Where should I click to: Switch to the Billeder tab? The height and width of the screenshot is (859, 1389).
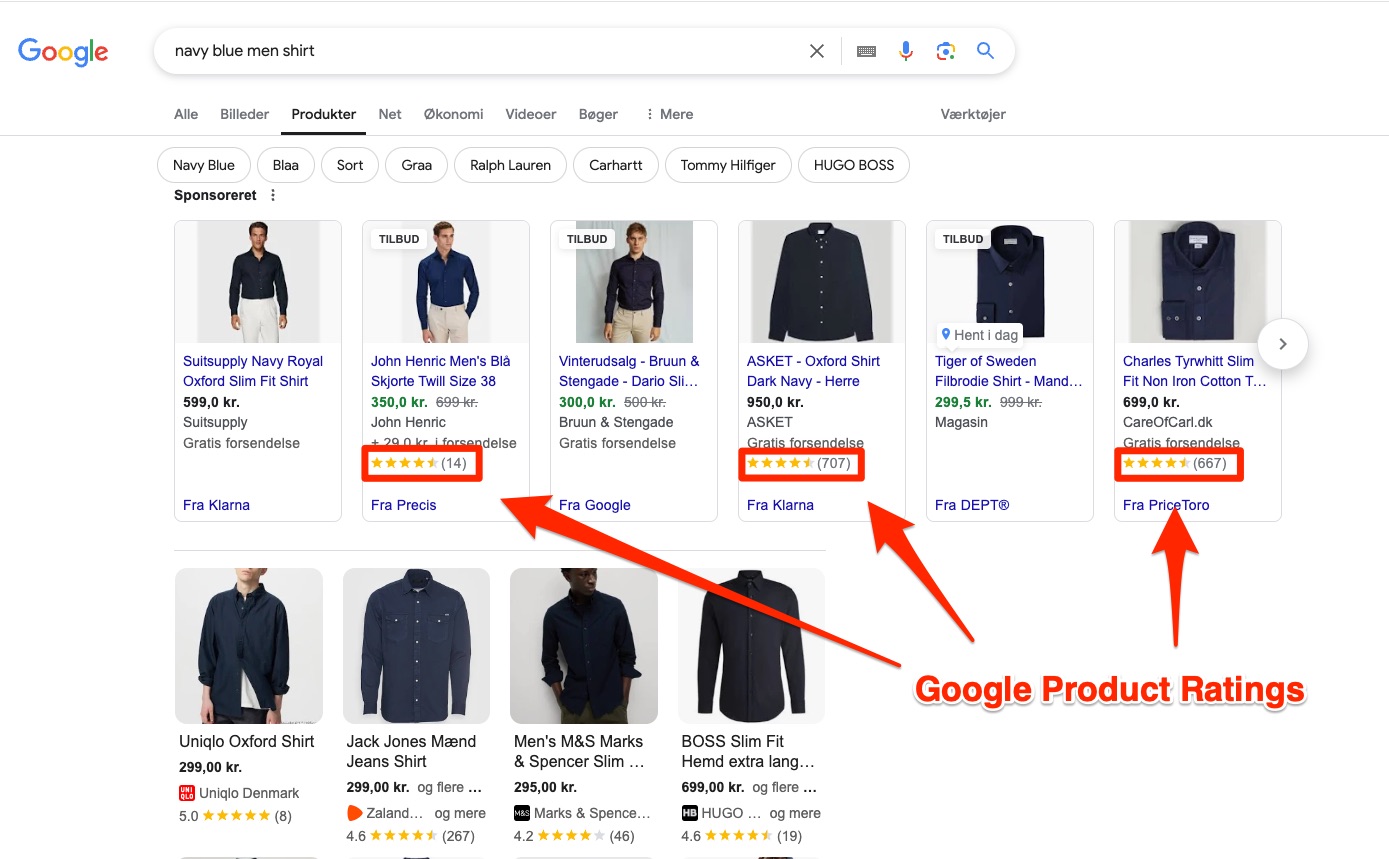click(245, 114)
